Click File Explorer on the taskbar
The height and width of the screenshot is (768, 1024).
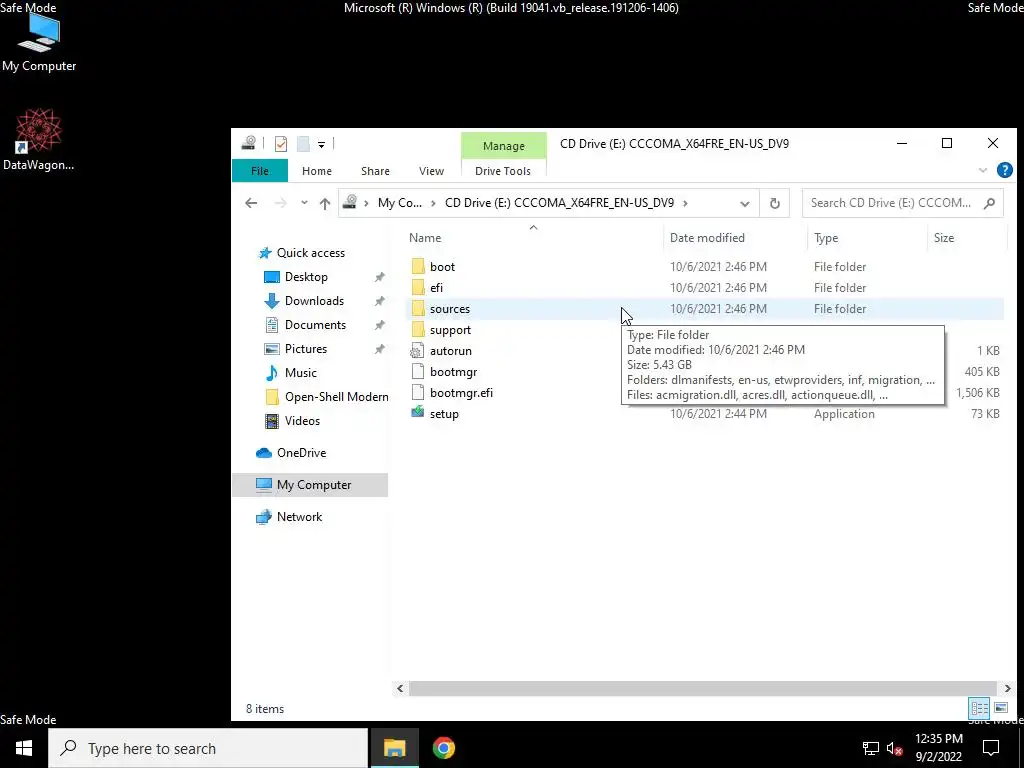tap(394, 748)
